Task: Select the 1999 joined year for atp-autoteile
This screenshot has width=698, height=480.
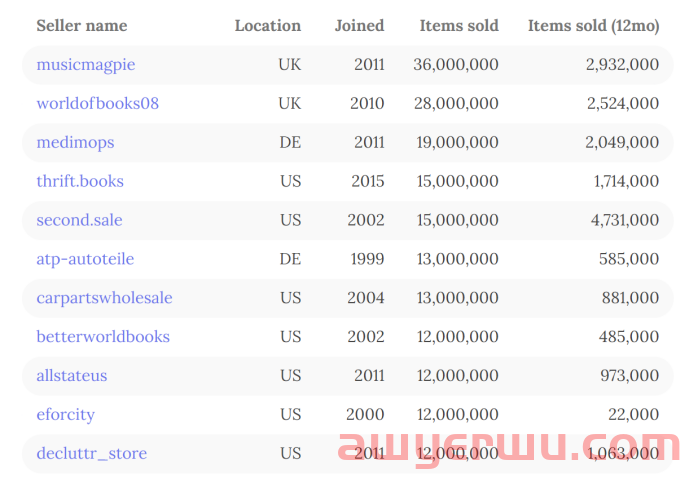Action: 367,259
